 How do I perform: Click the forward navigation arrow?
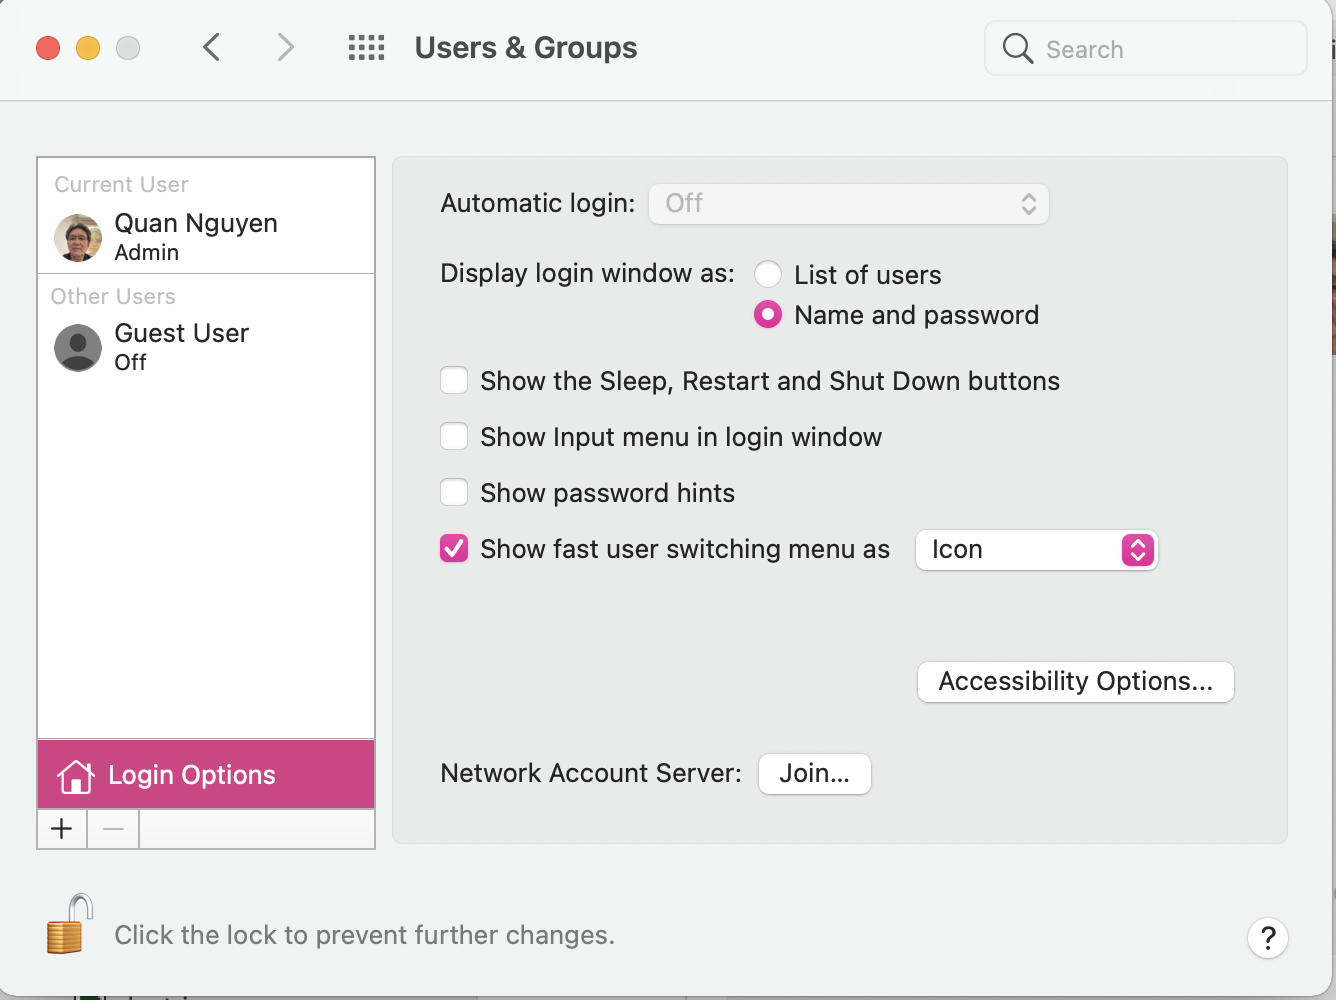[x=286, y=47]
